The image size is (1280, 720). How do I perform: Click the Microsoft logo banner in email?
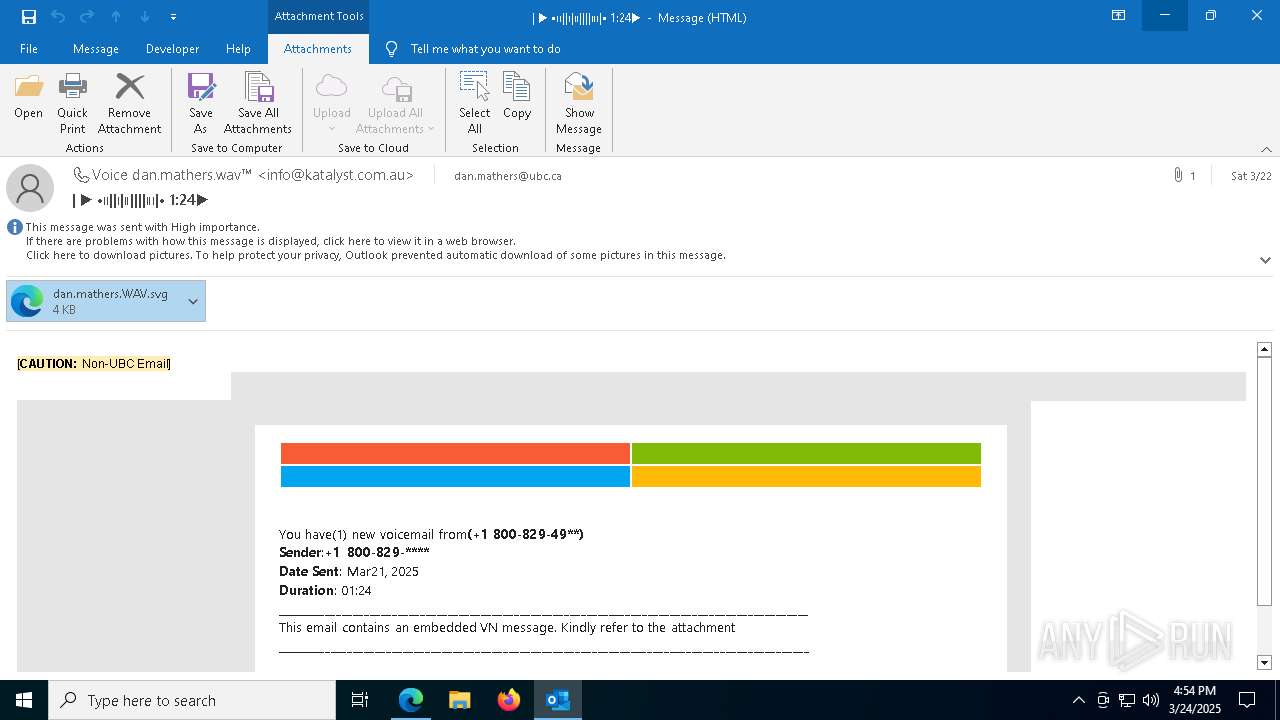click(630, 465)
